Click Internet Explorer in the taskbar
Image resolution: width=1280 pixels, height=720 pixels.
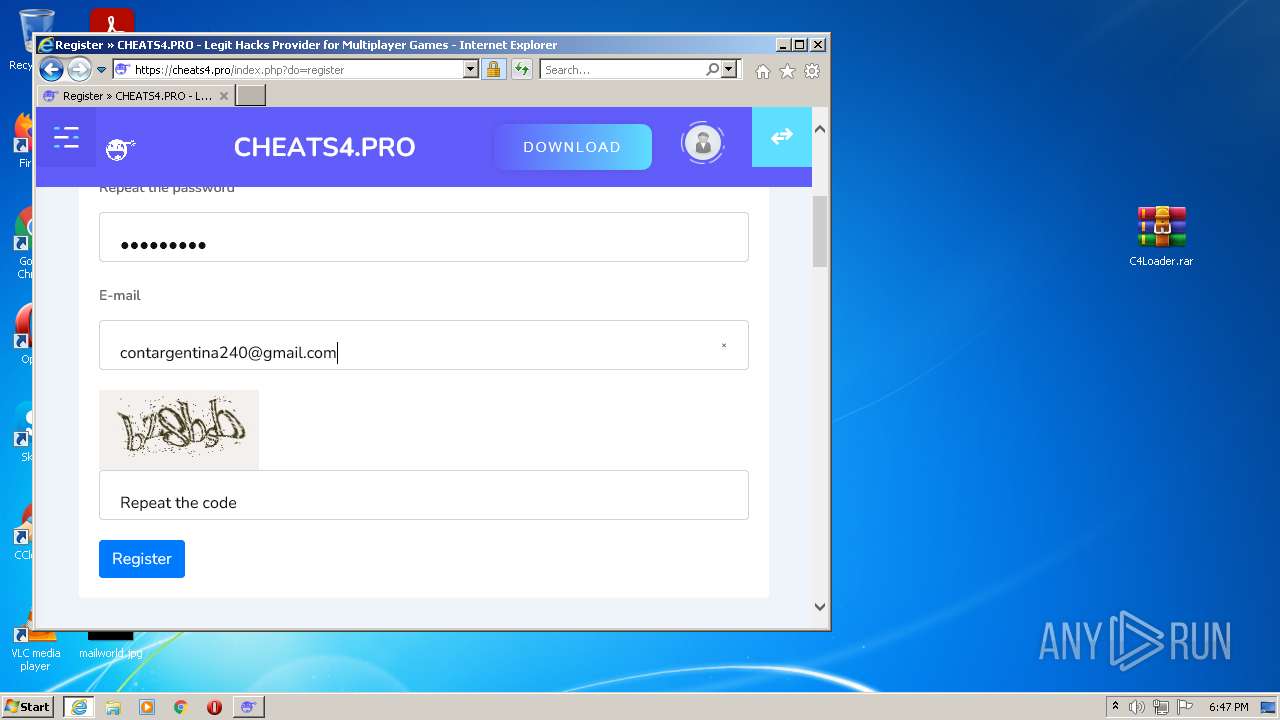[x=79, y=707]
